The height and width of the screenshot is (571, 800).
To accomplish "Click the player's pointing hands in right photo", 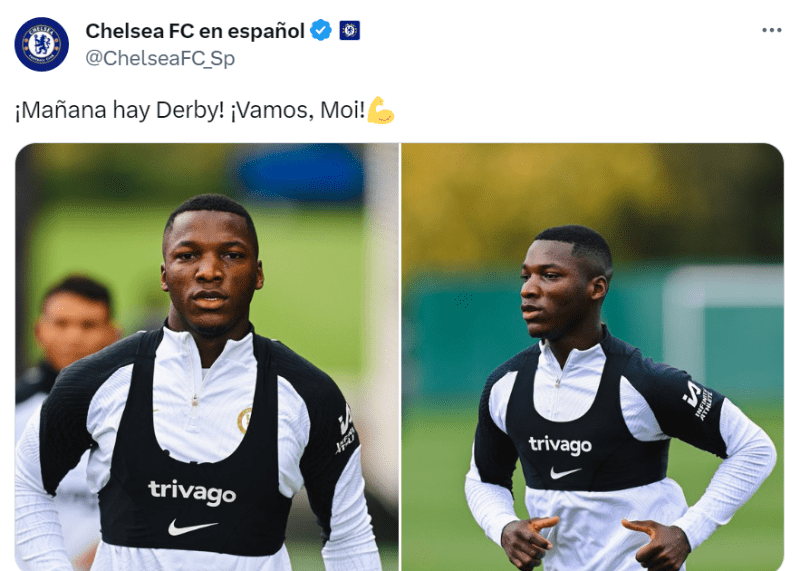I will click(x=590, y=535).
